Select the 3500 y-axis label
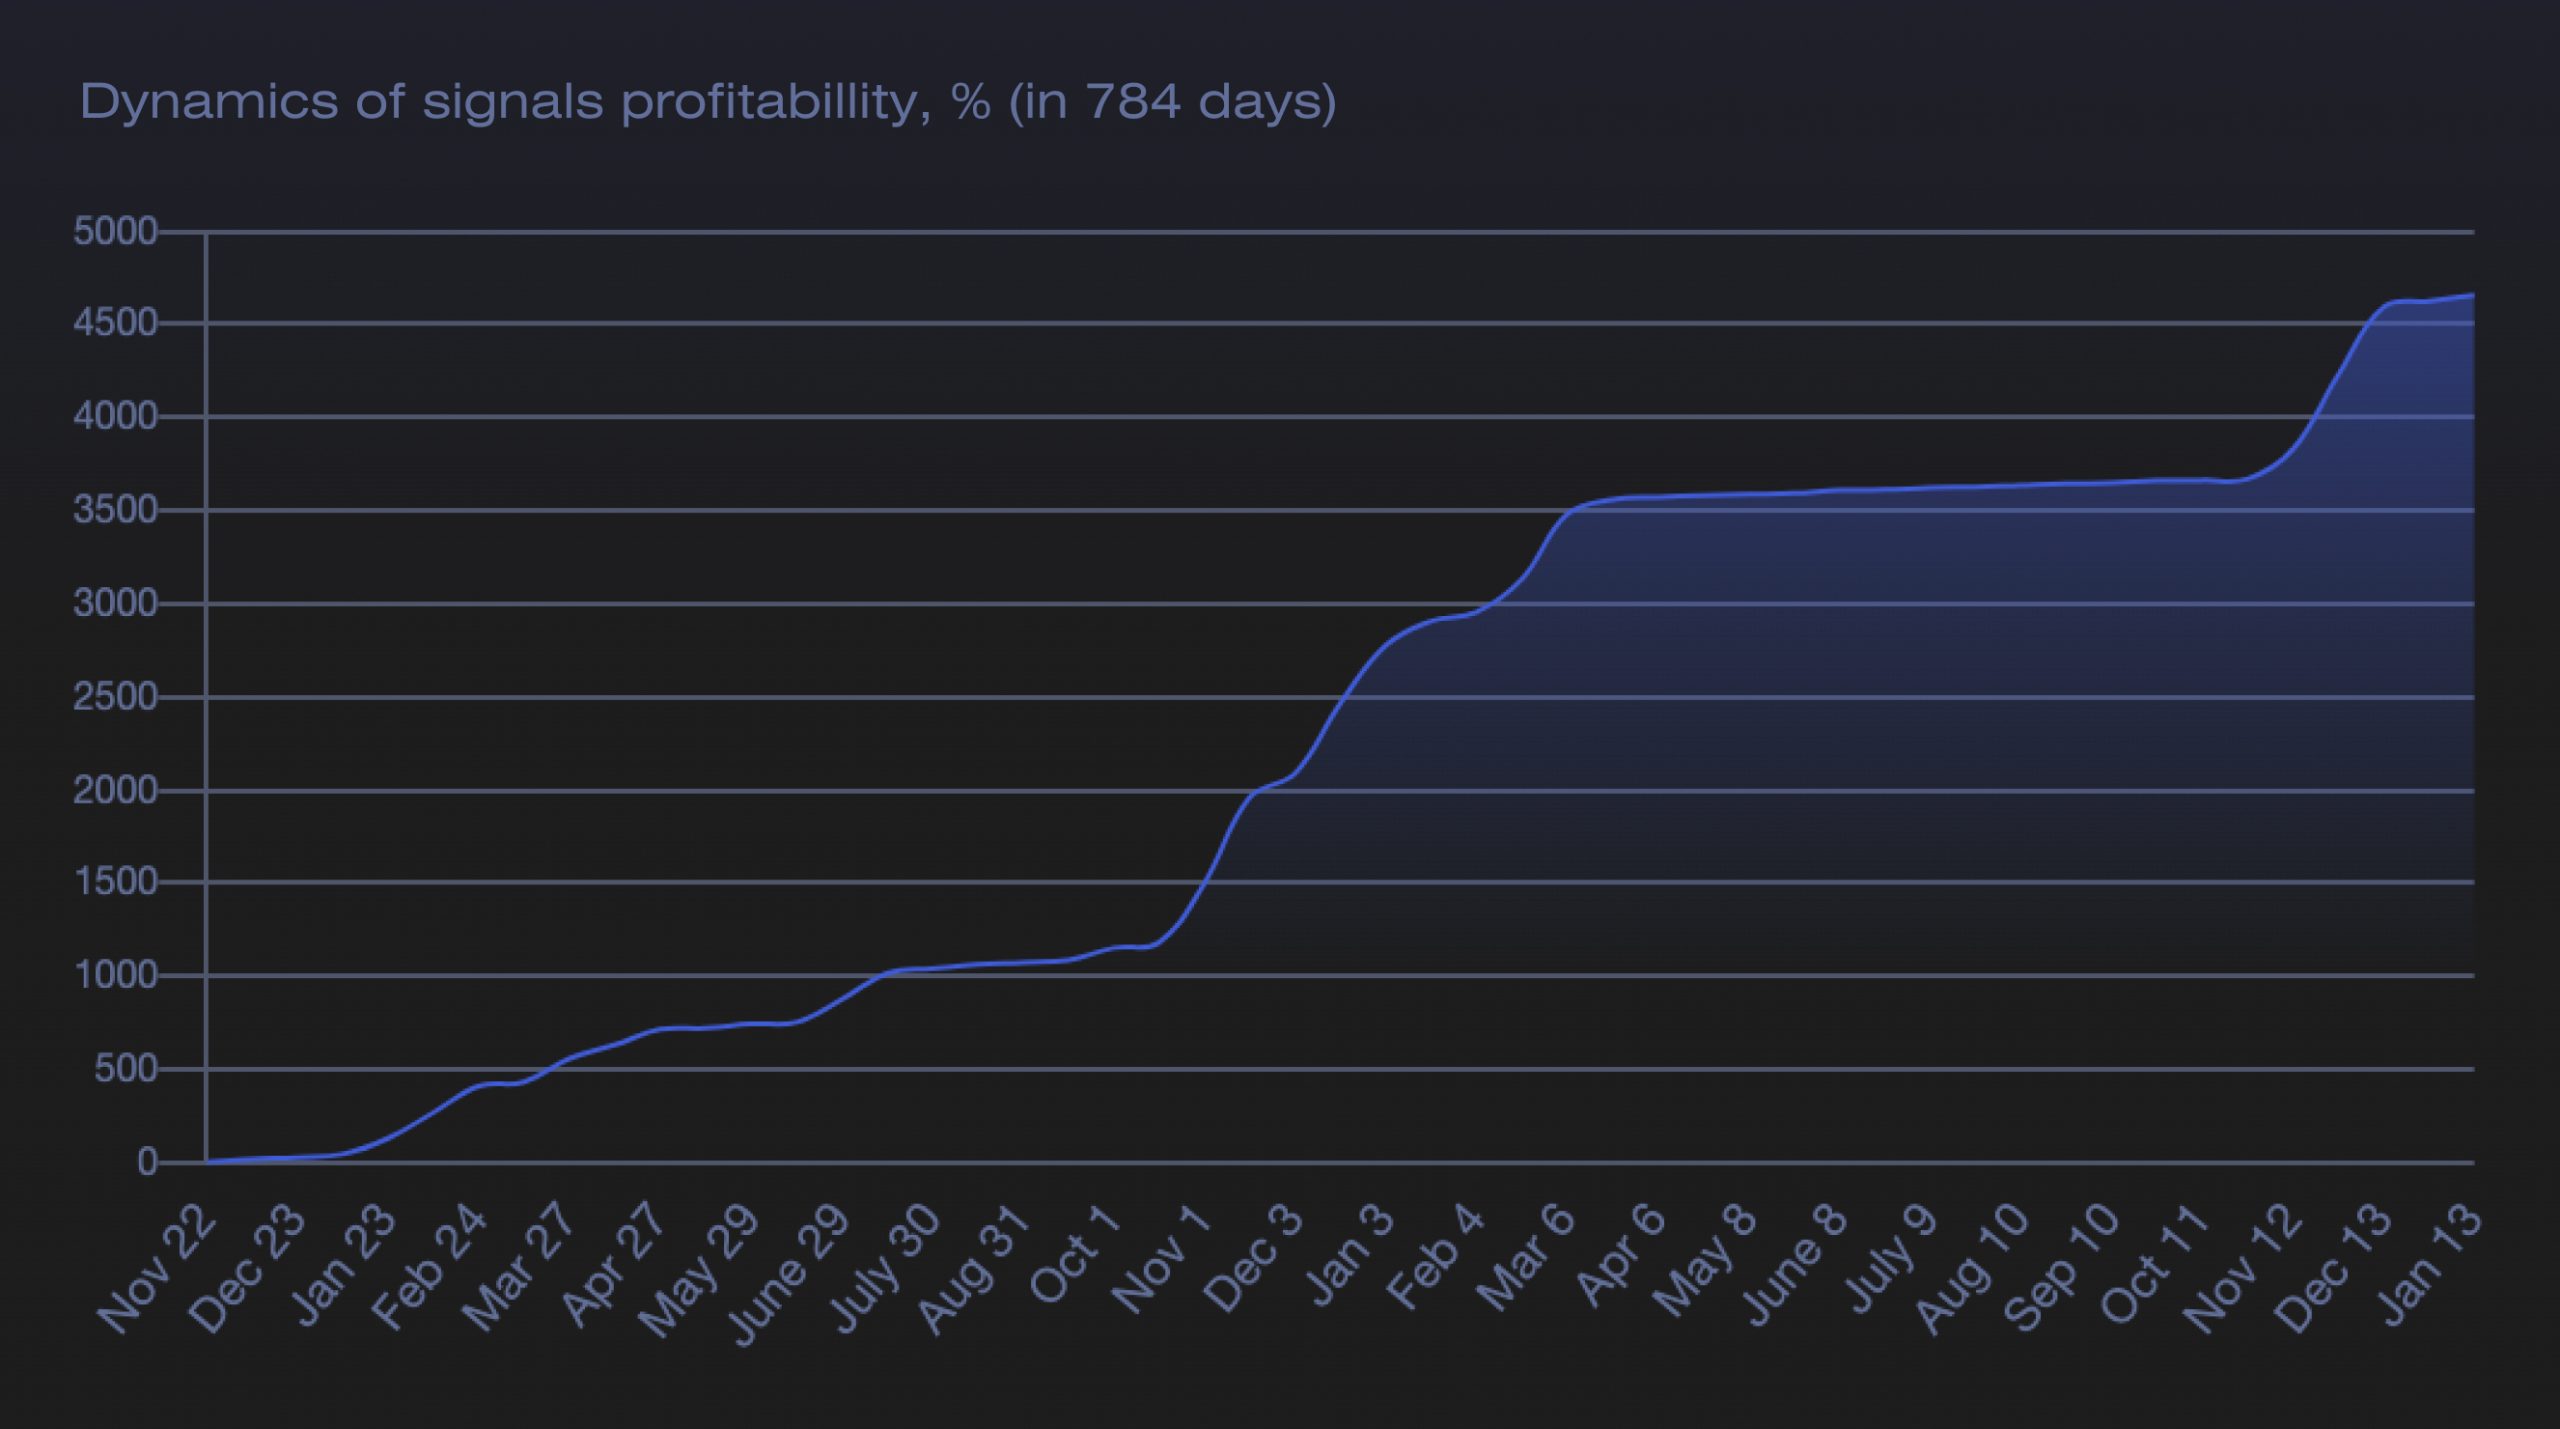 pyautogui.click(x=115, y=510)
